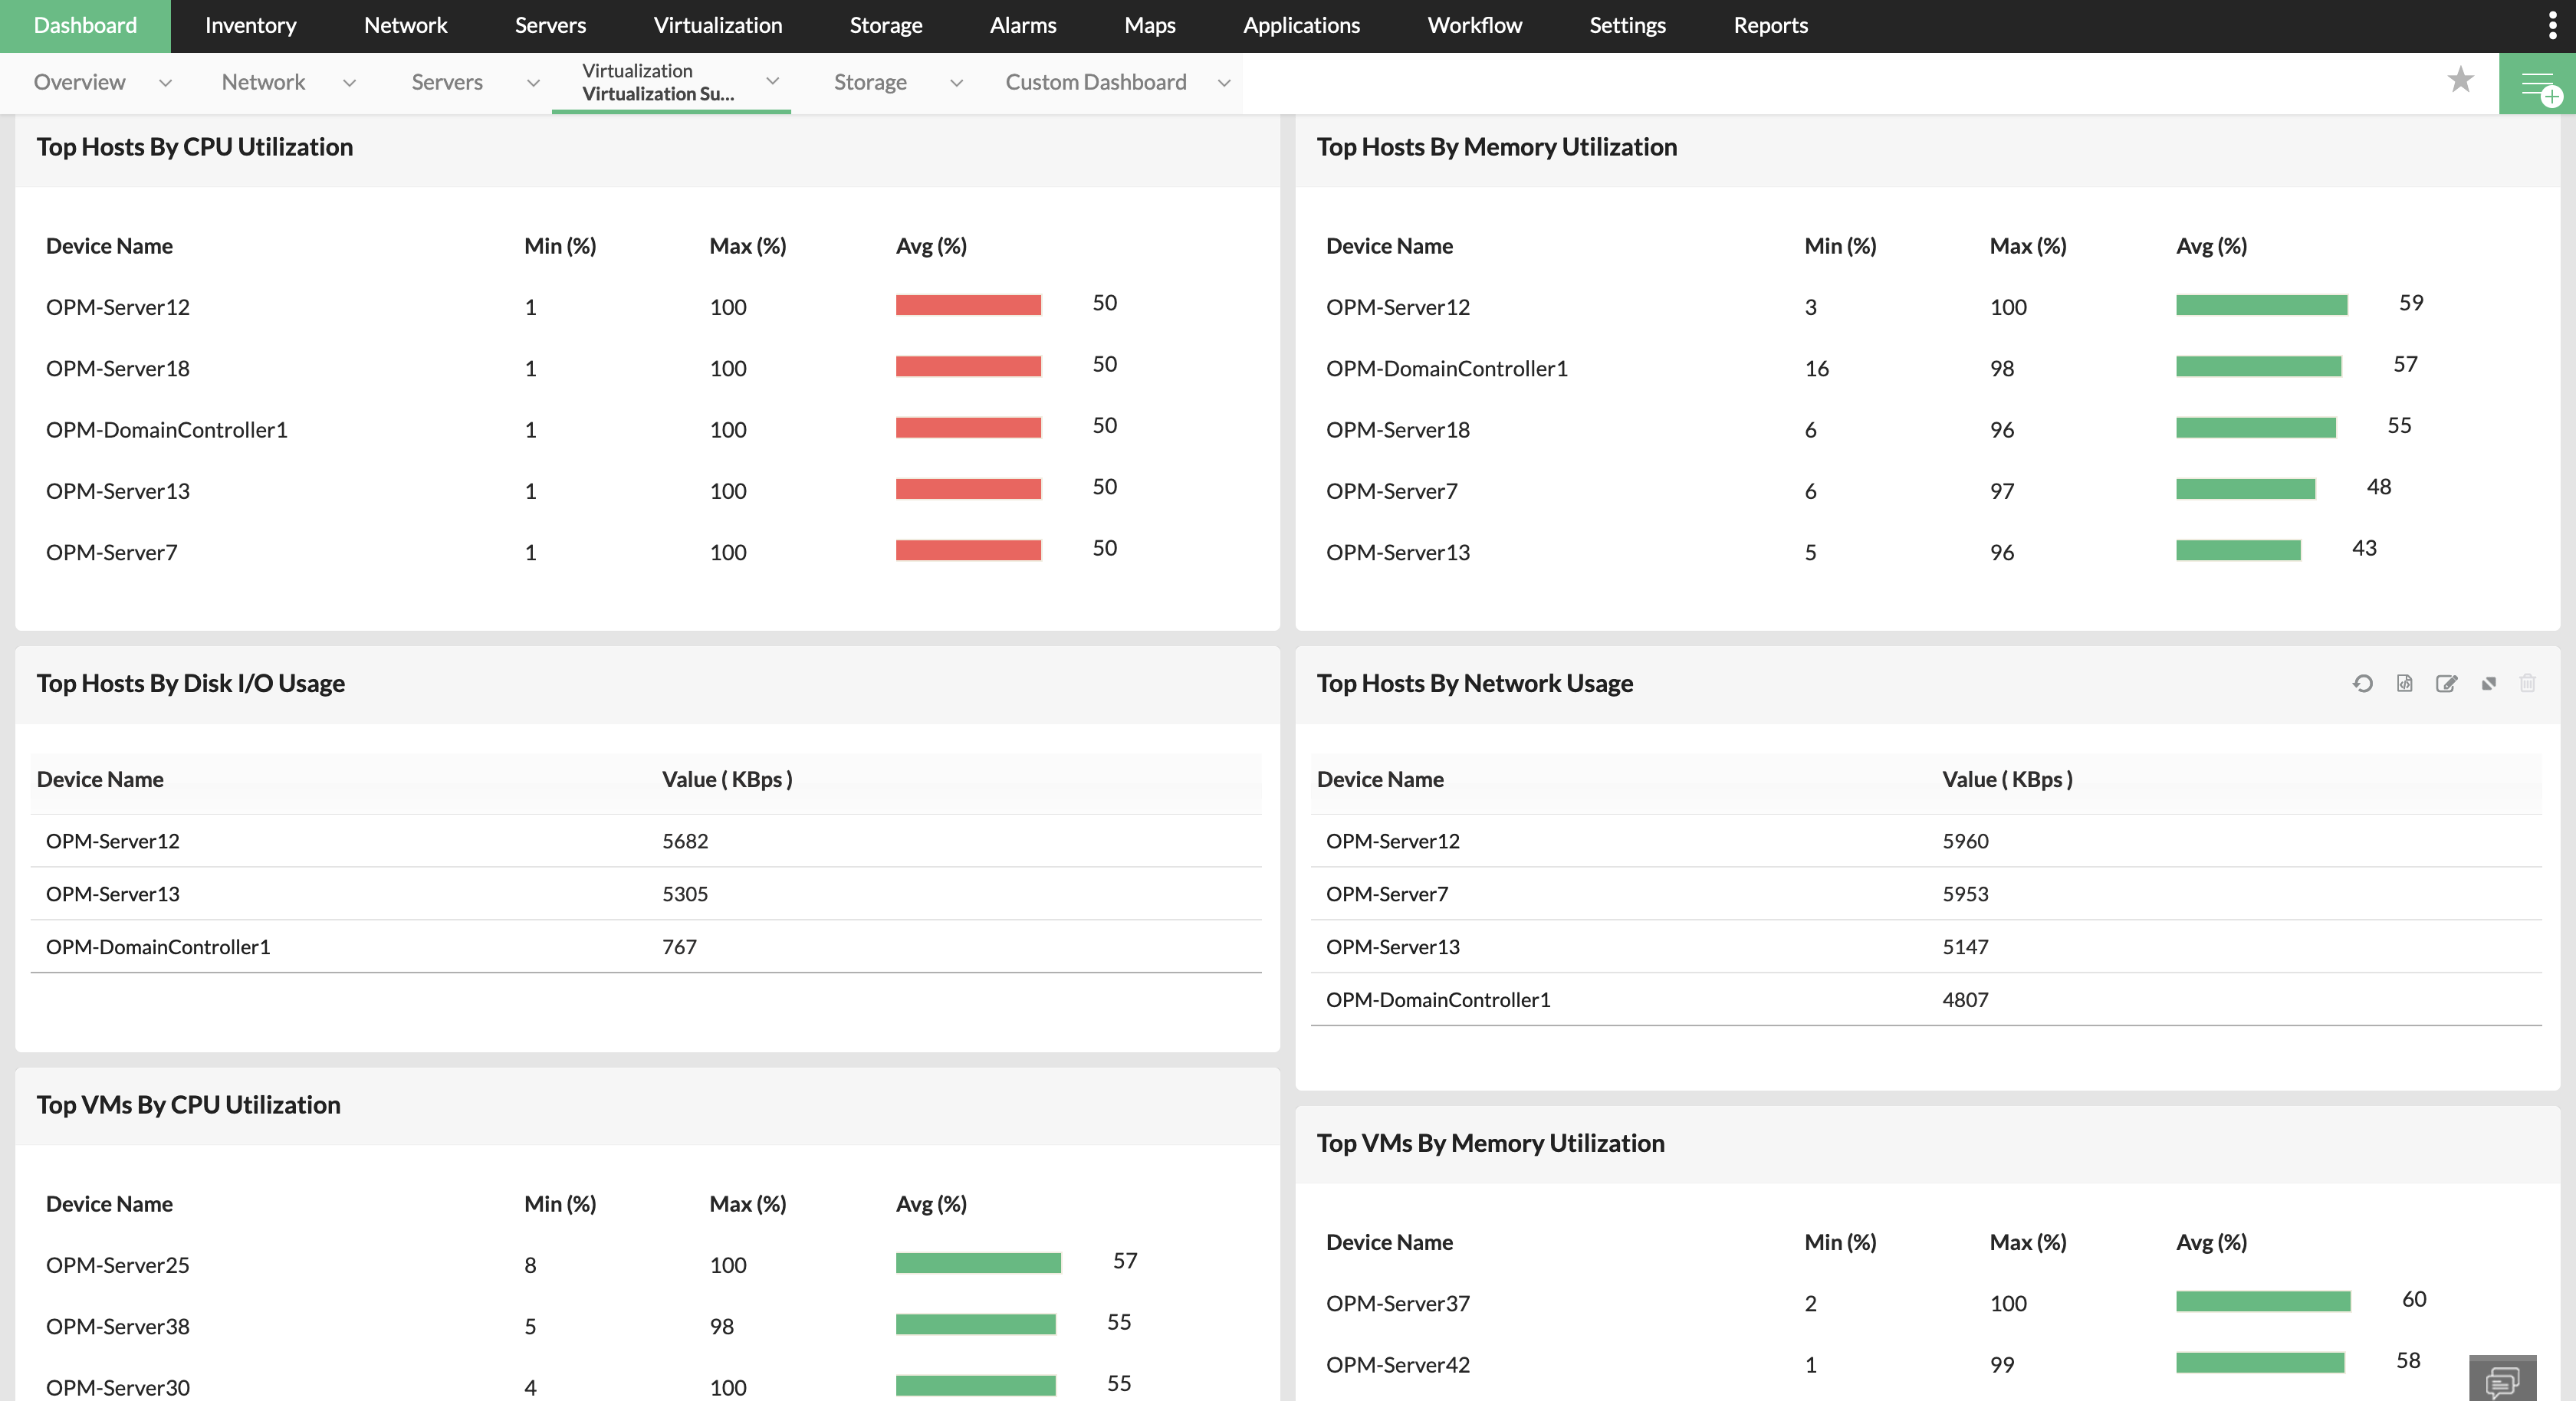Open the Inventory menu

click(x=250, y=26)
